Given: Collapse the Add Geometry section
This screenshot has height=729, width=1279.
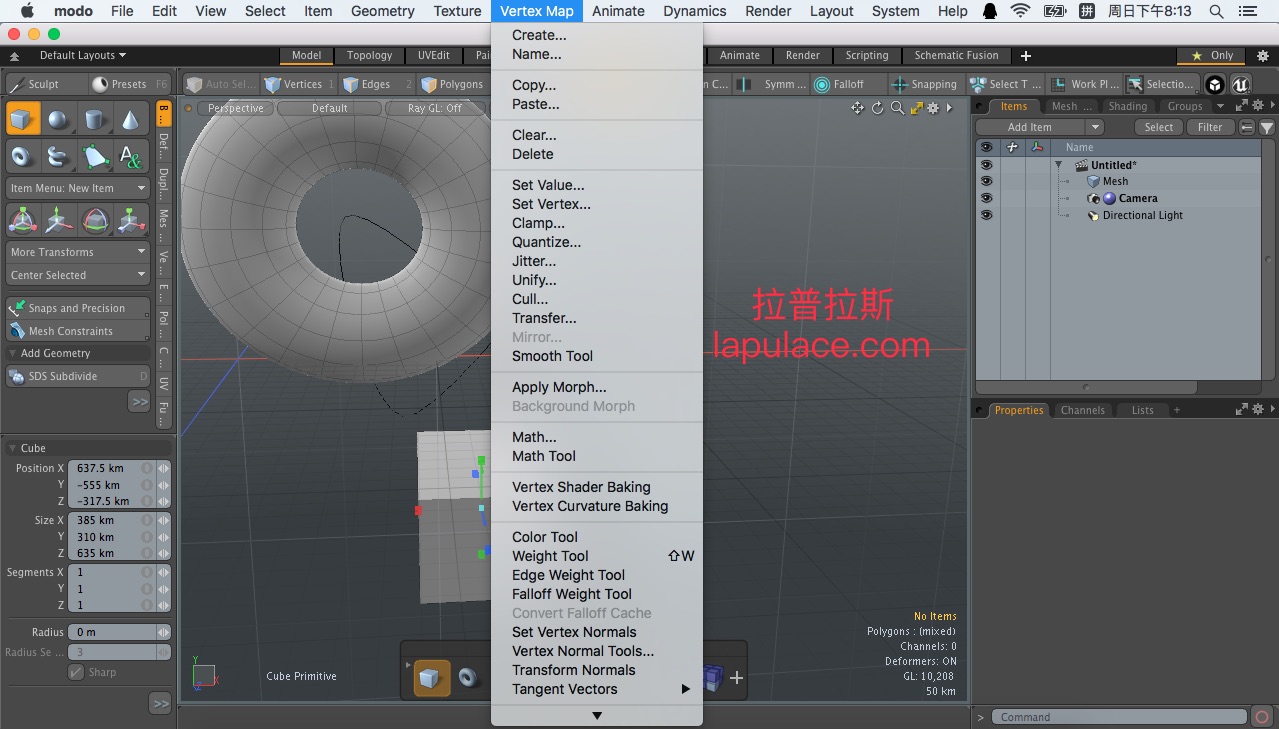Looking at the screenshot, I should coord(13,353).
